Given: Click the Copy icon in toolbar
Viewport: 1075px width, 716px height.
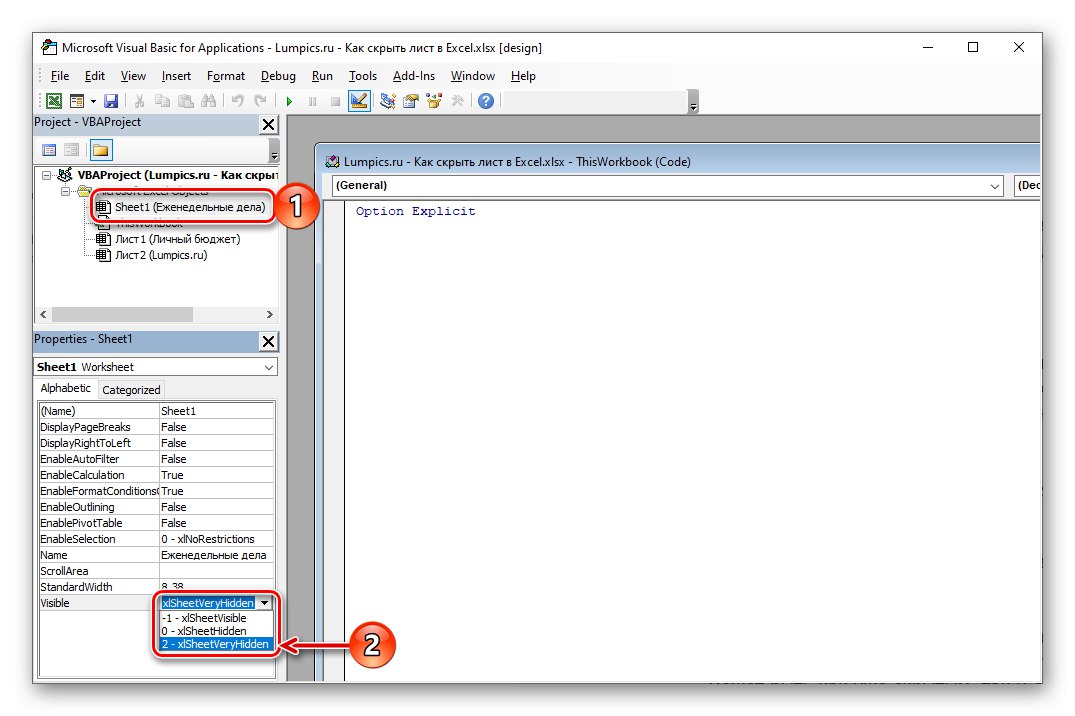Looking at the screenshot, I should pos(162,102).
